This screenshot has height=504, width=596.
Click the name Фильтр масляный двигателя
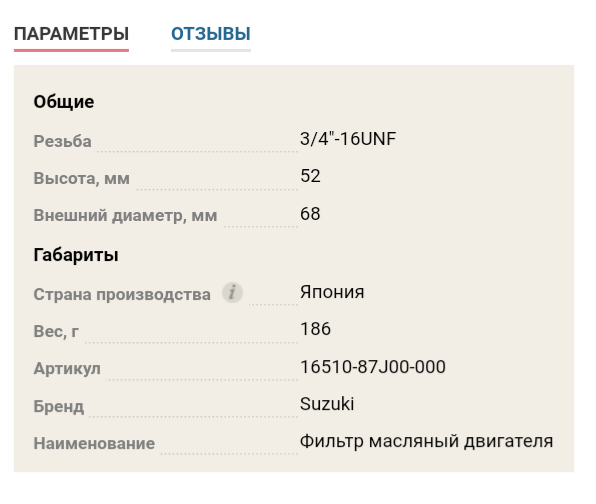click(426, 441)
